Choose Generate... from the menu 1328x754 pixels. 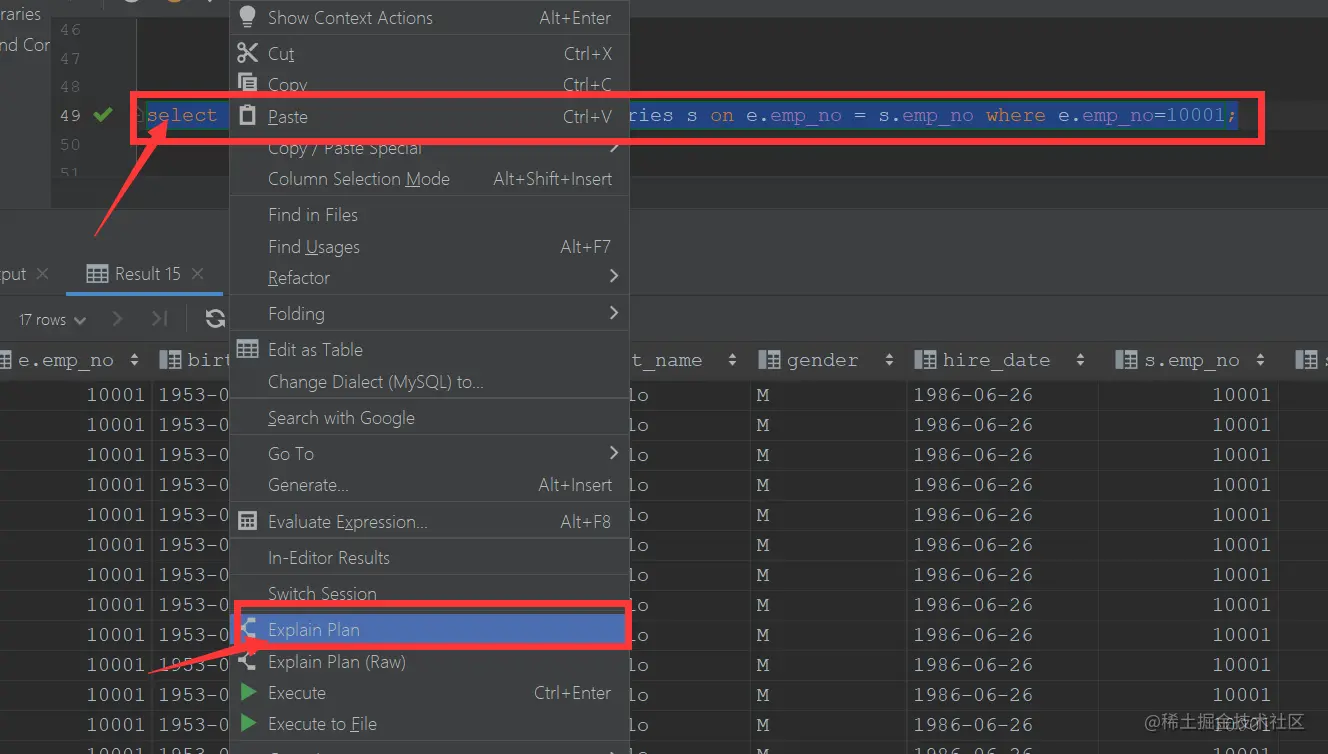[x=429, y=484]
